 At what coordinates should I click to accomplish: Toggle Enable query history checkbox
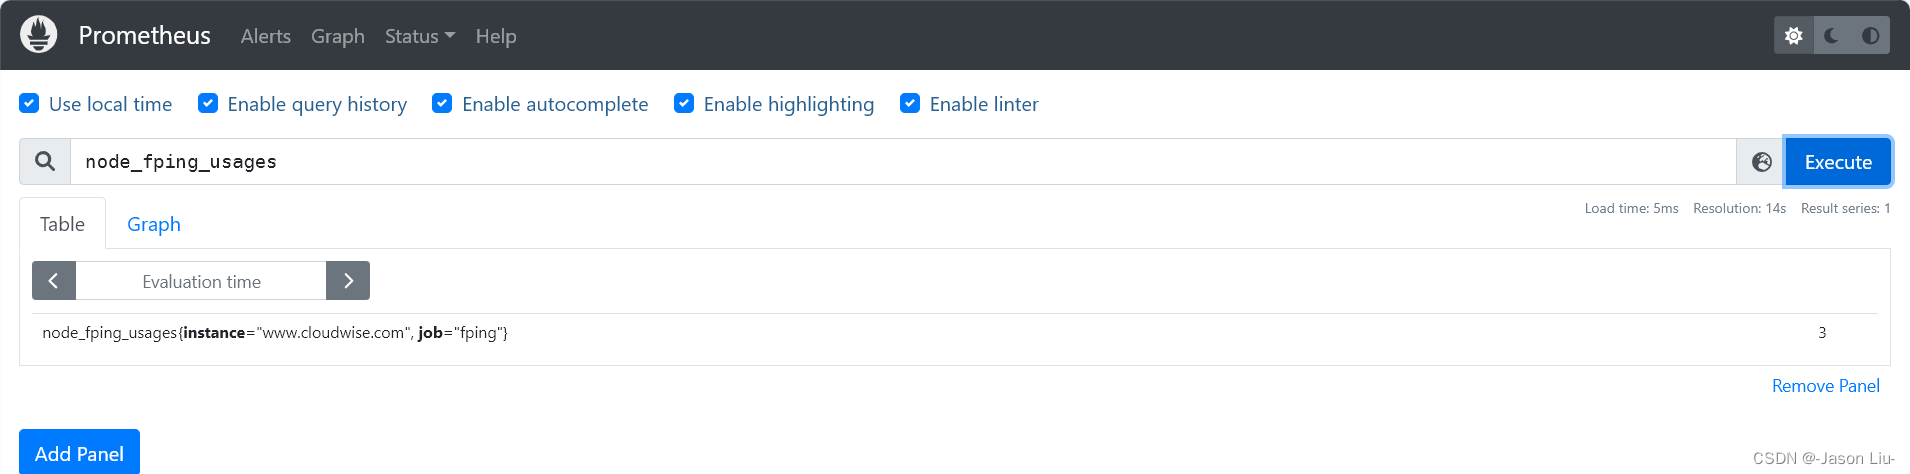click(208, 103)
